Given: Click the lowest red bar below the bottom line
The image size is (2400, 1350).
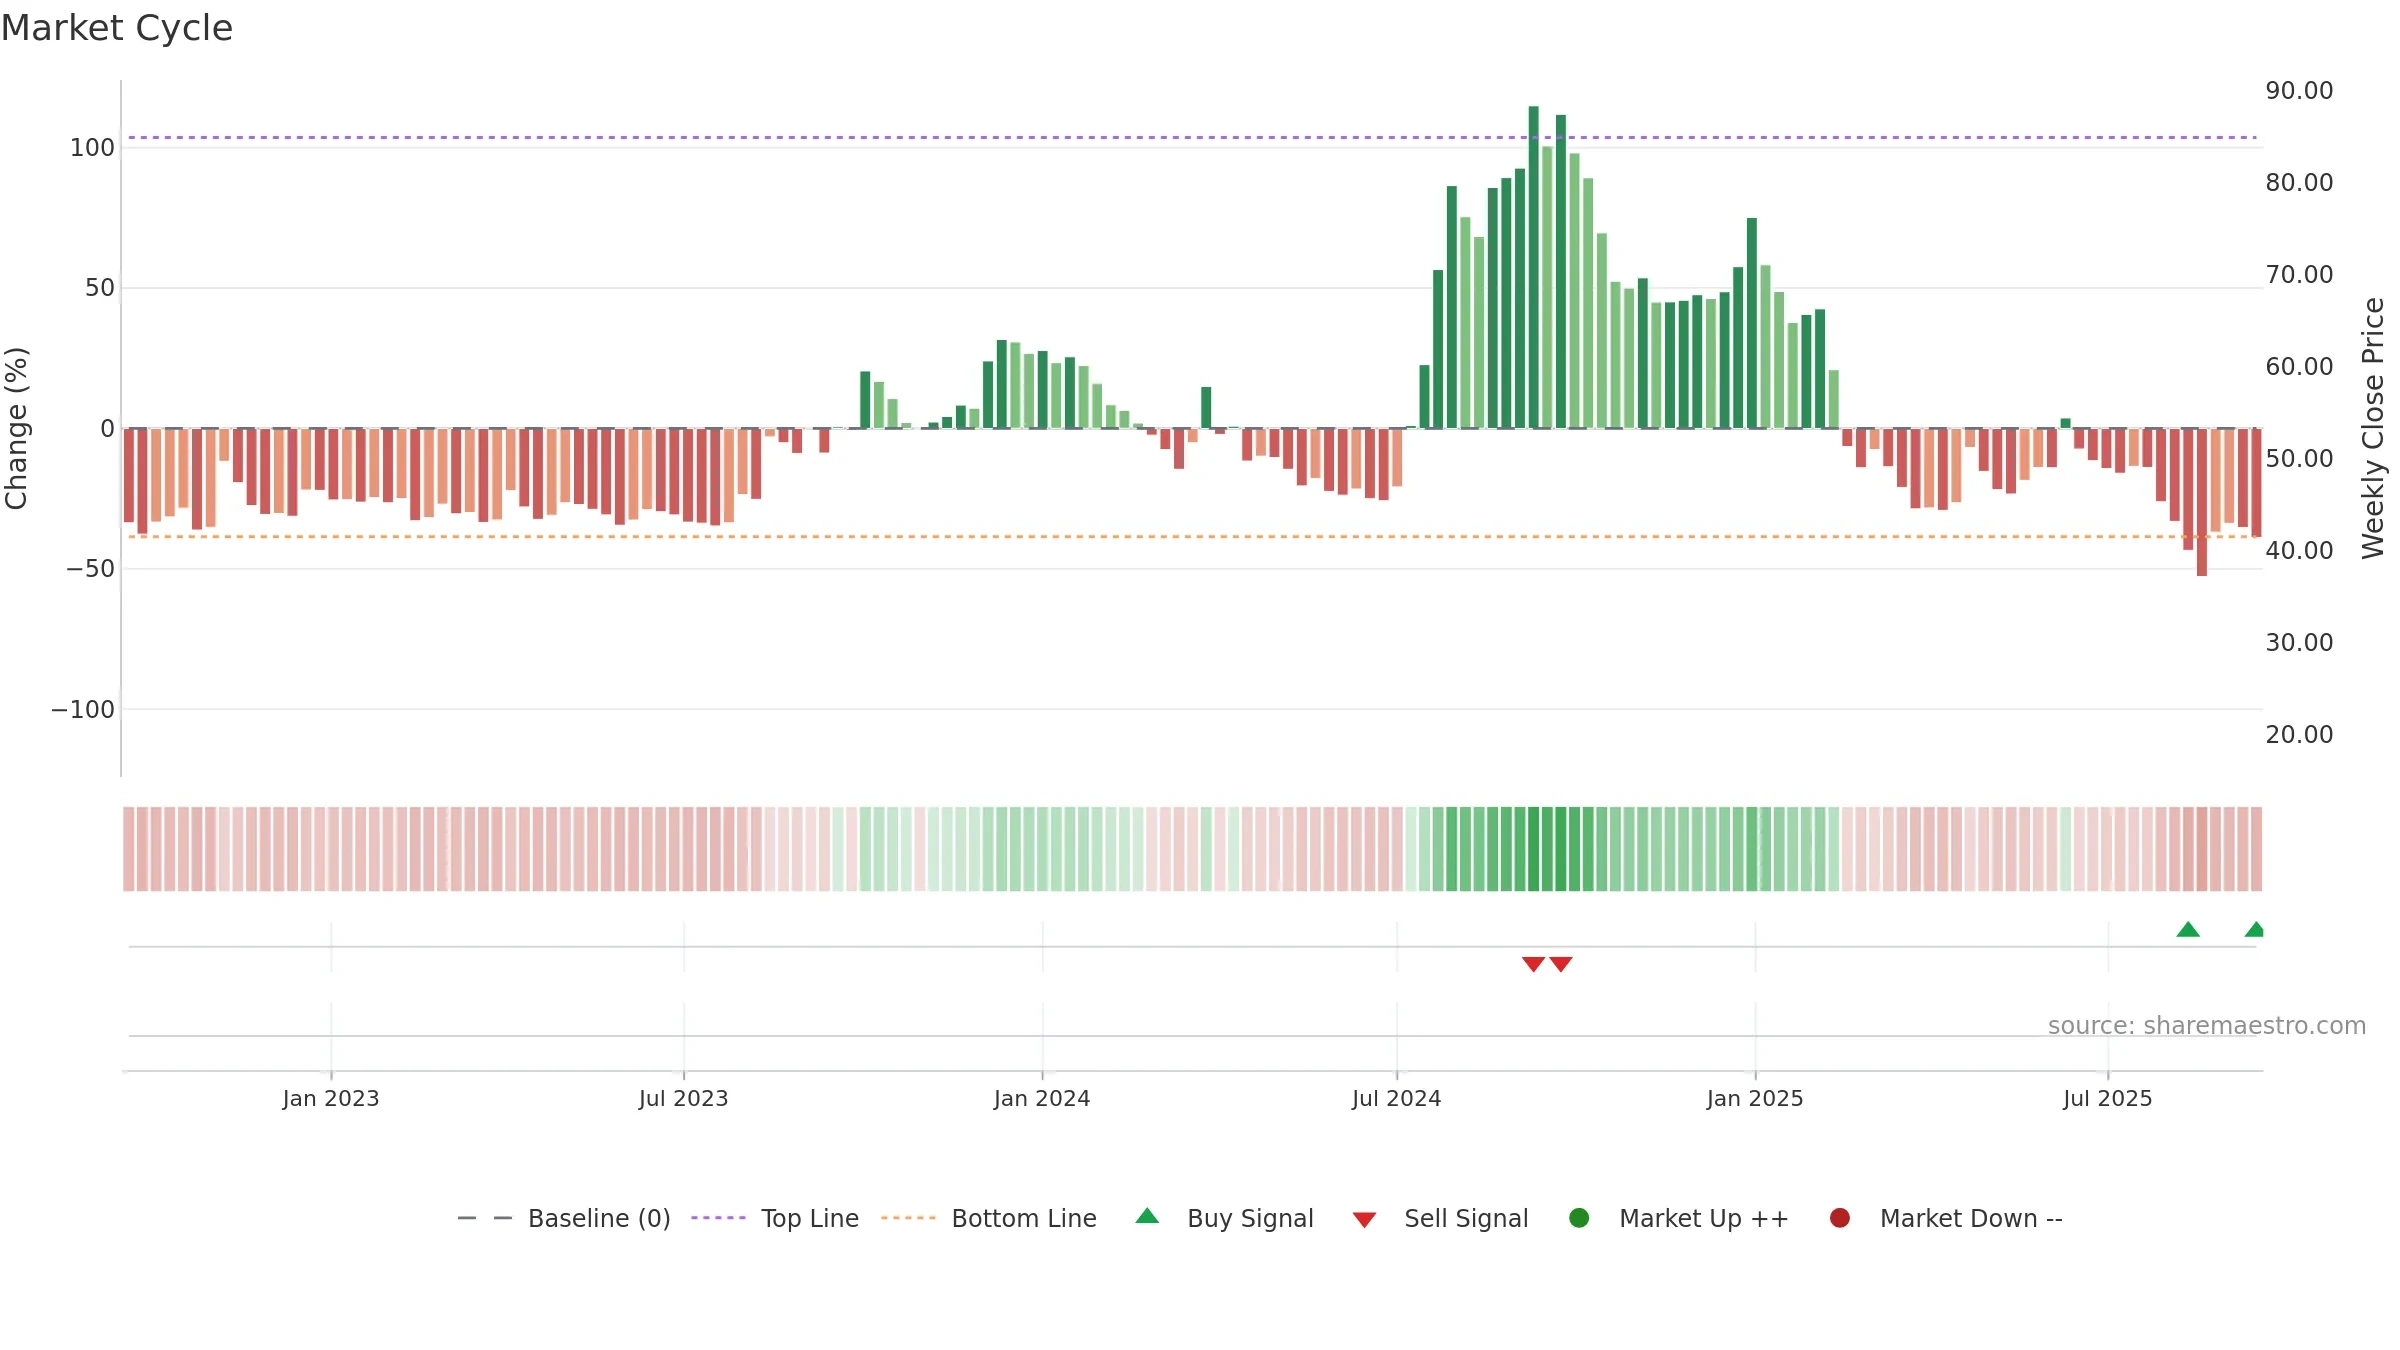Looking at the screenshot, I should pos(2202,502).
